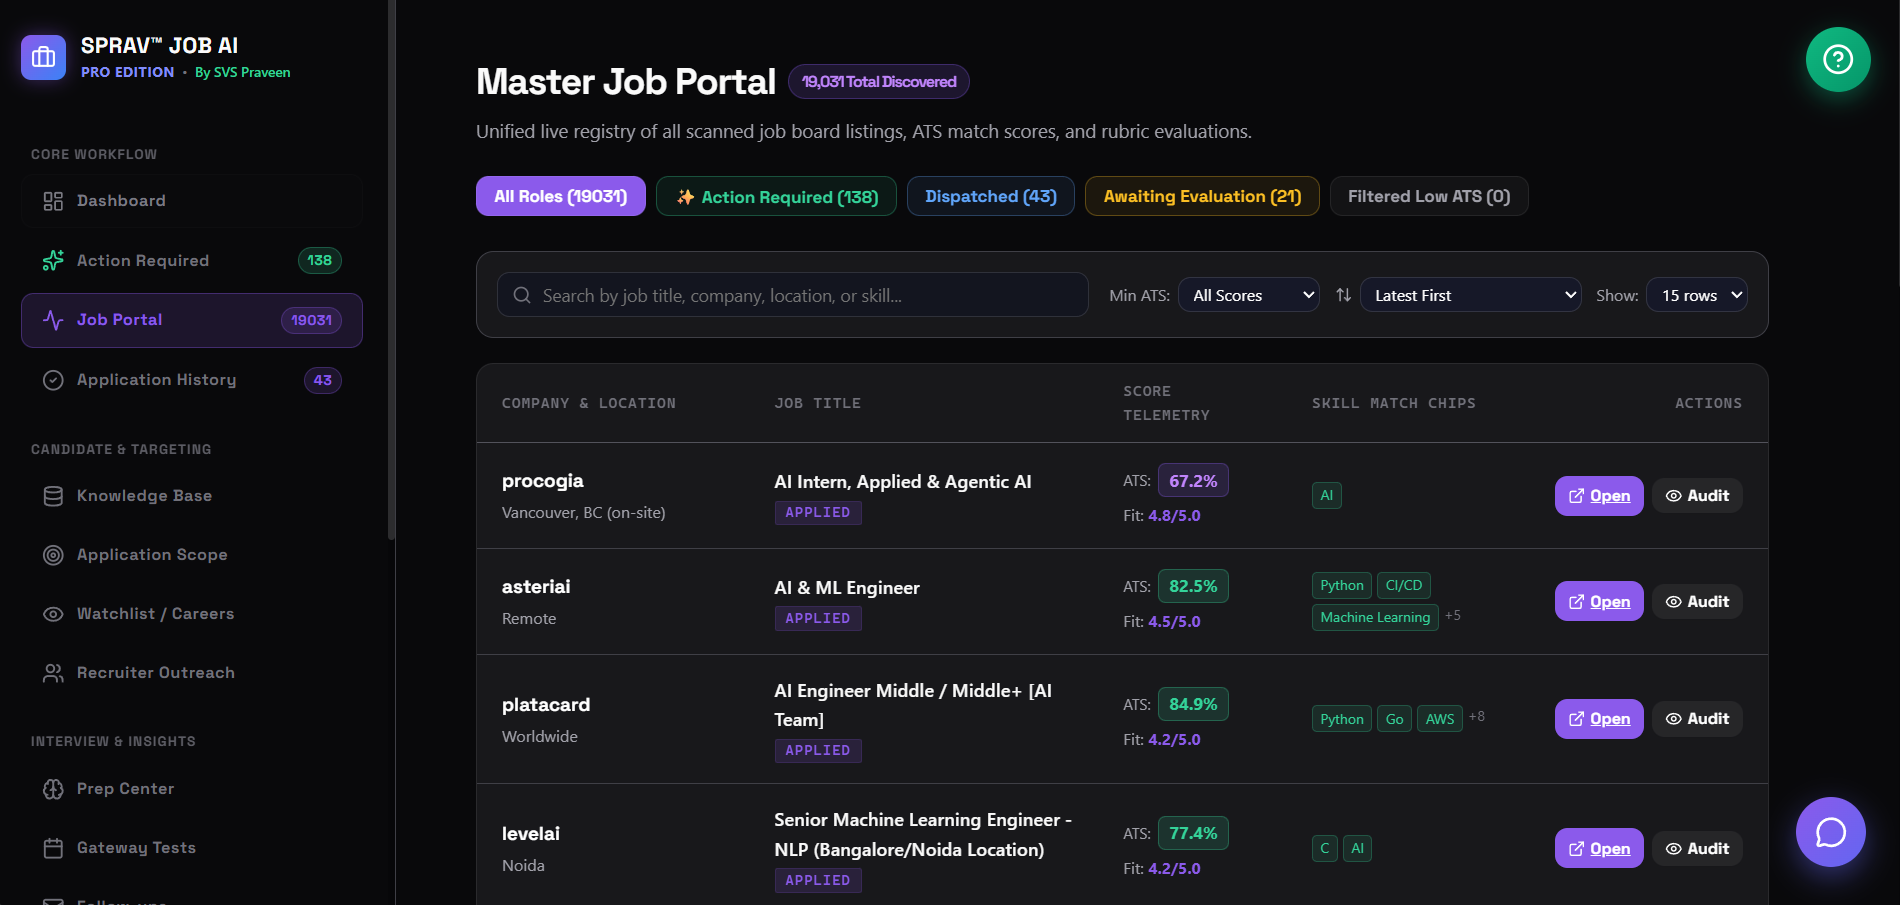Viewport: 1900px width, 905px height.
Task: Open the Dashboard page
Action: [192, 201]
